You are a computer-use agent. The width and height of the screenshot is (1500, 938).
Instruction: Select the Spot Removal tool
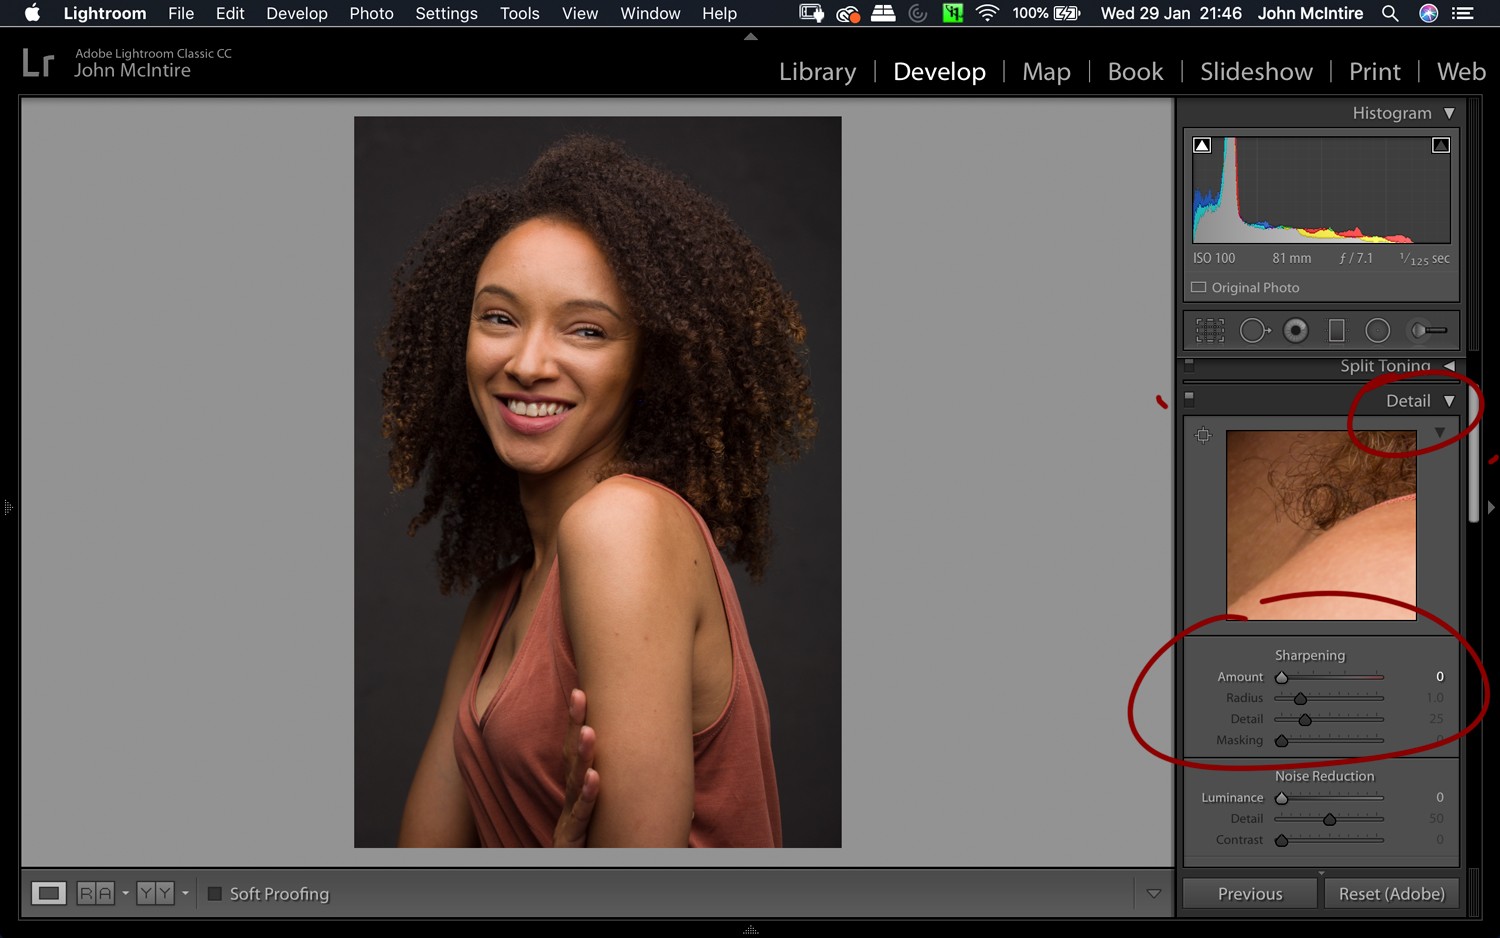(x=1255, y=329)
